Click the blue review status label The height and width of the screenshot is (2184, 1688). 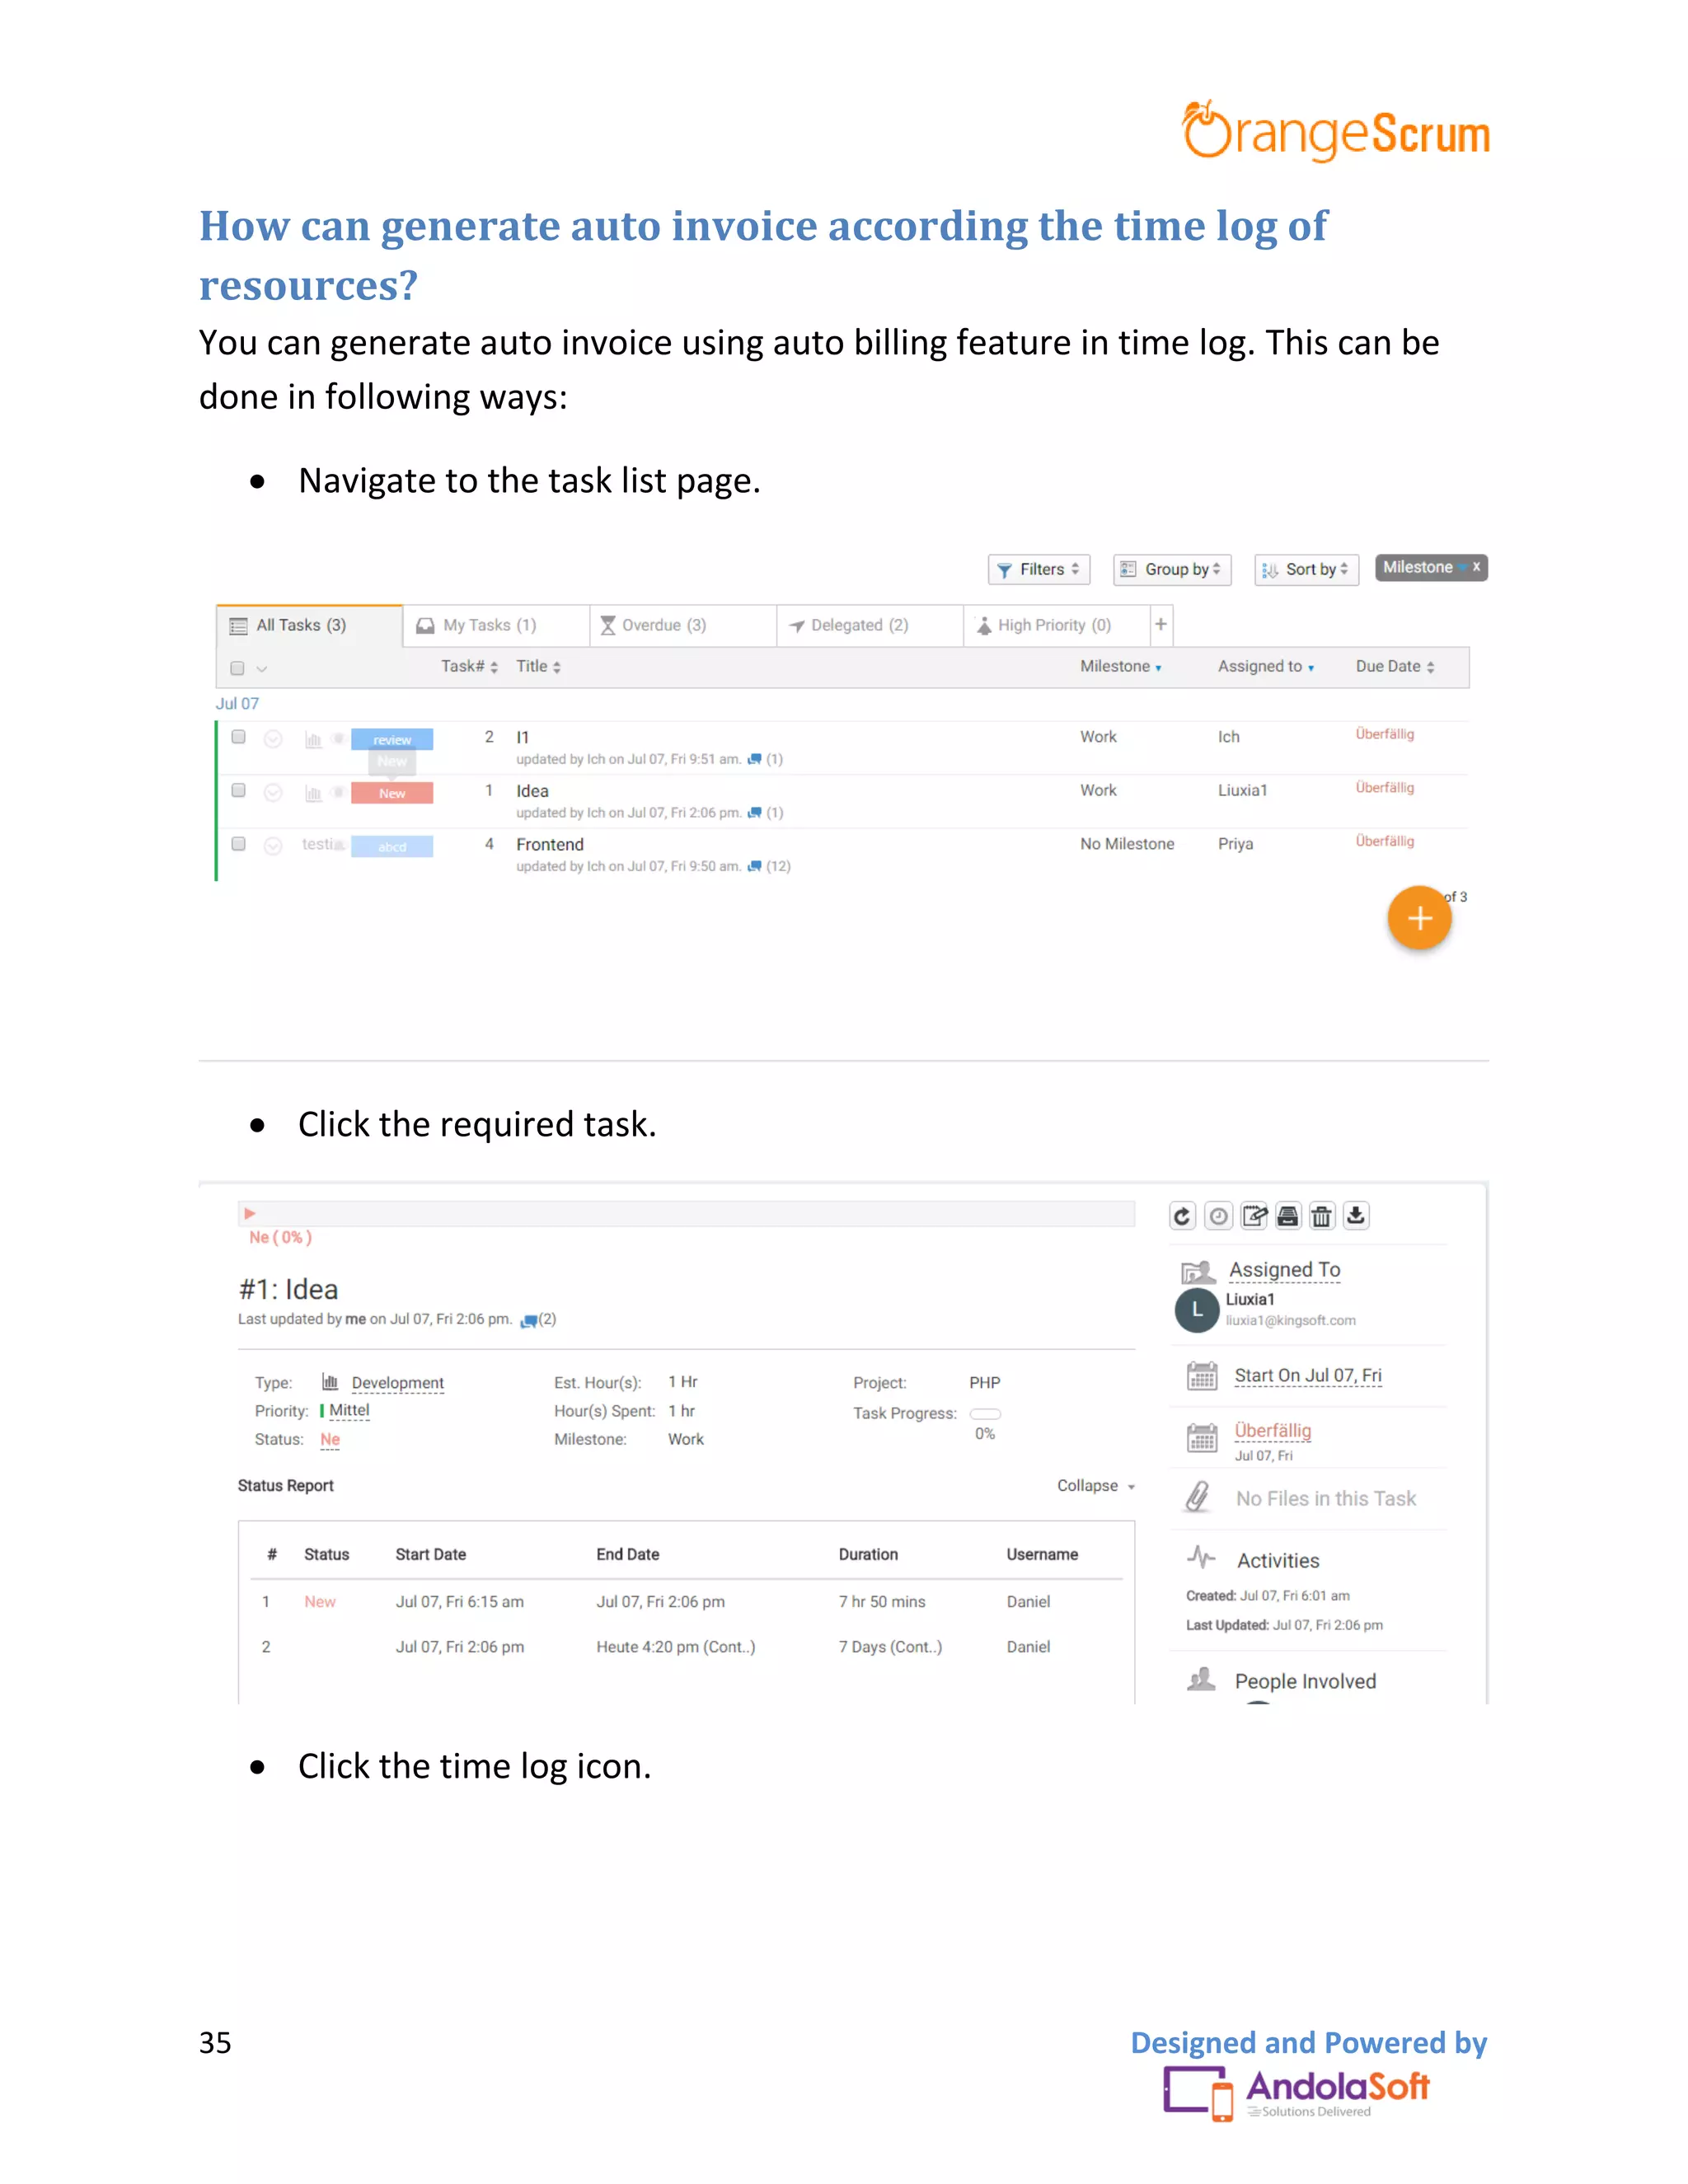pos(392,740)
